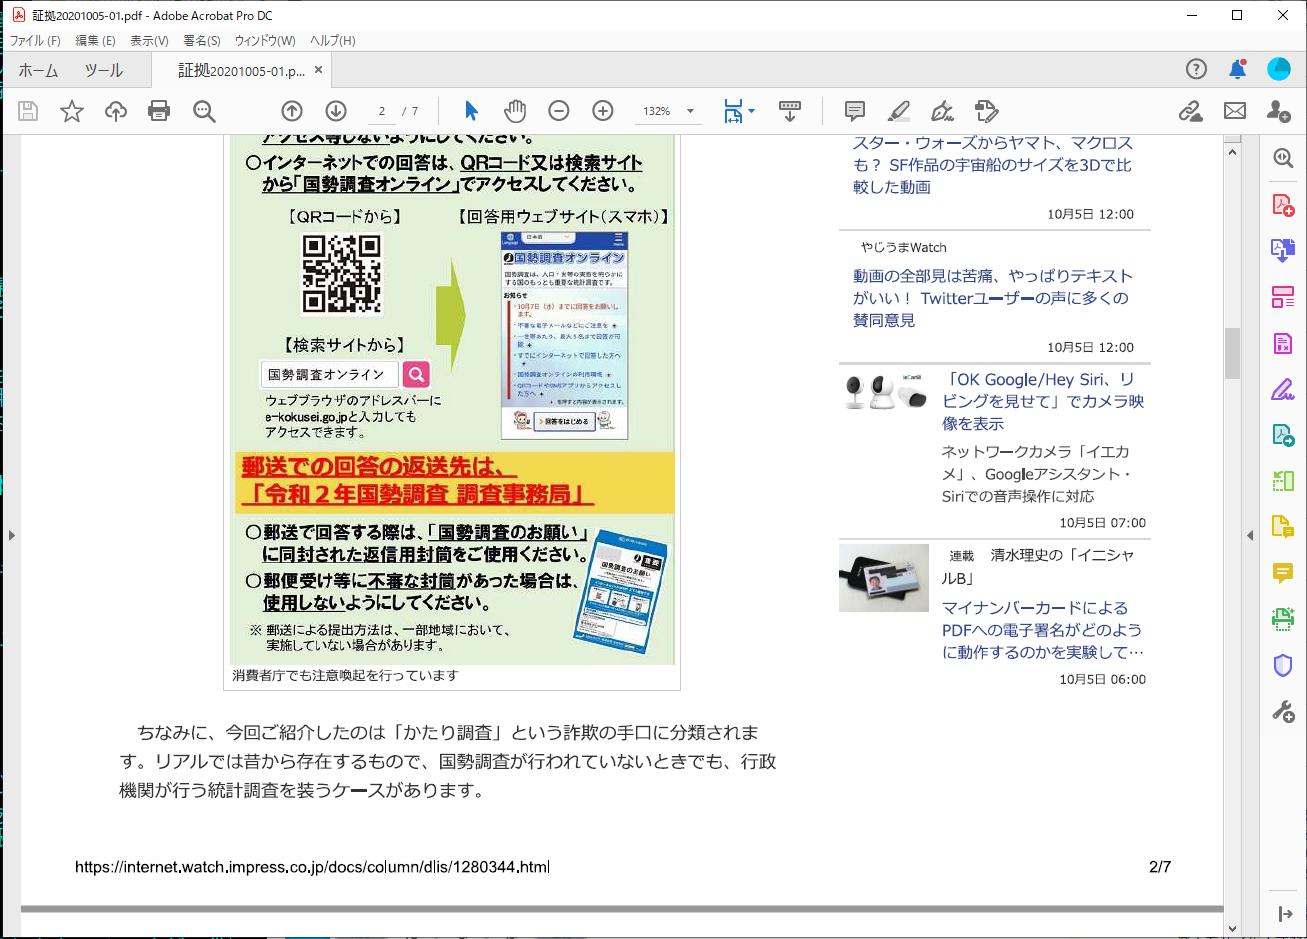The width and height of the screenshot is (1307, 939).
Task: Activate the hand pan tool
Action: (x=515, y=111)
